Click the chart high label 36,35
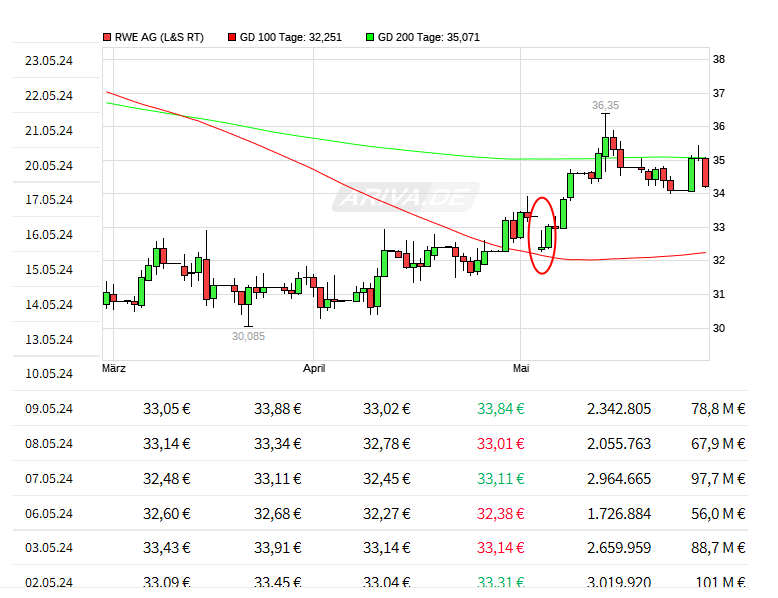This screenshot has width=778, height=598. pyautogui.click(x=605, y=105)
